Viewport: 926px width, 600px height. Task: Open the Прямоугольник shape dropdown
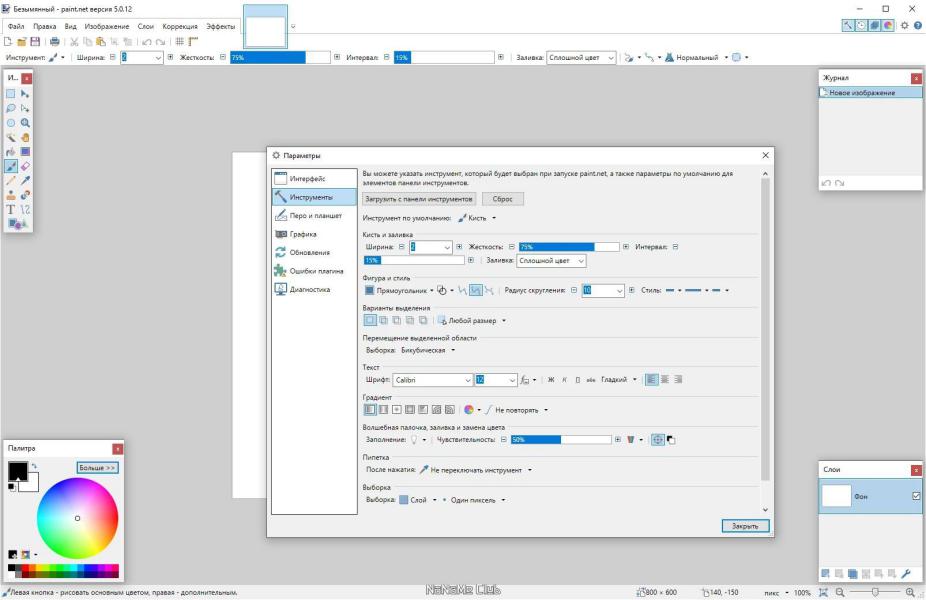pyautogui.click(x=399, y=291)
